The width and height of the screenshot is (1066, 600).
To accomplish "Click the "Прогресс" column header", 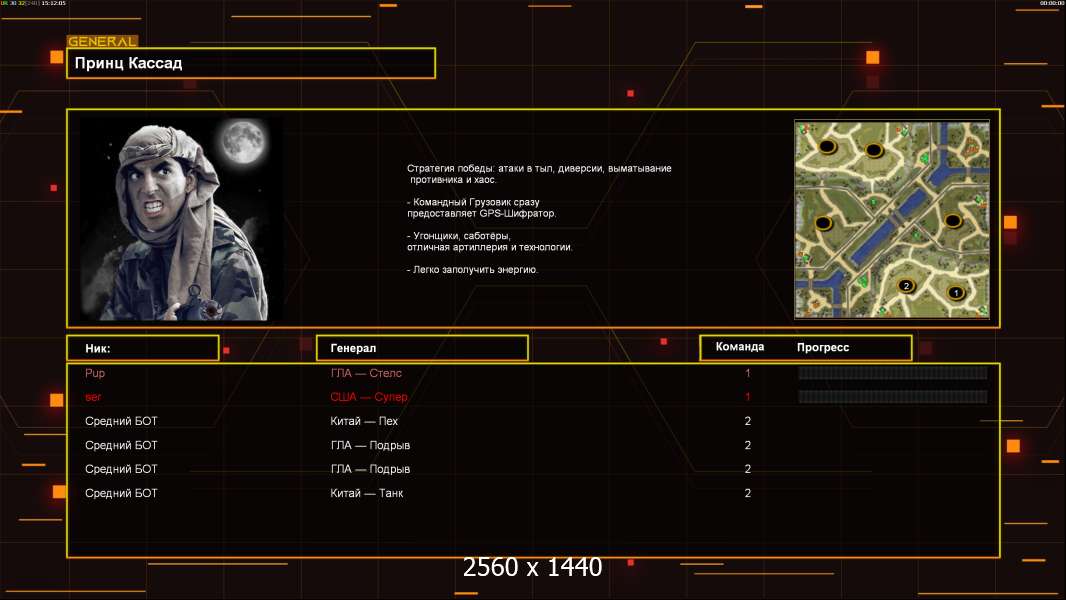I will pos(823,347).
